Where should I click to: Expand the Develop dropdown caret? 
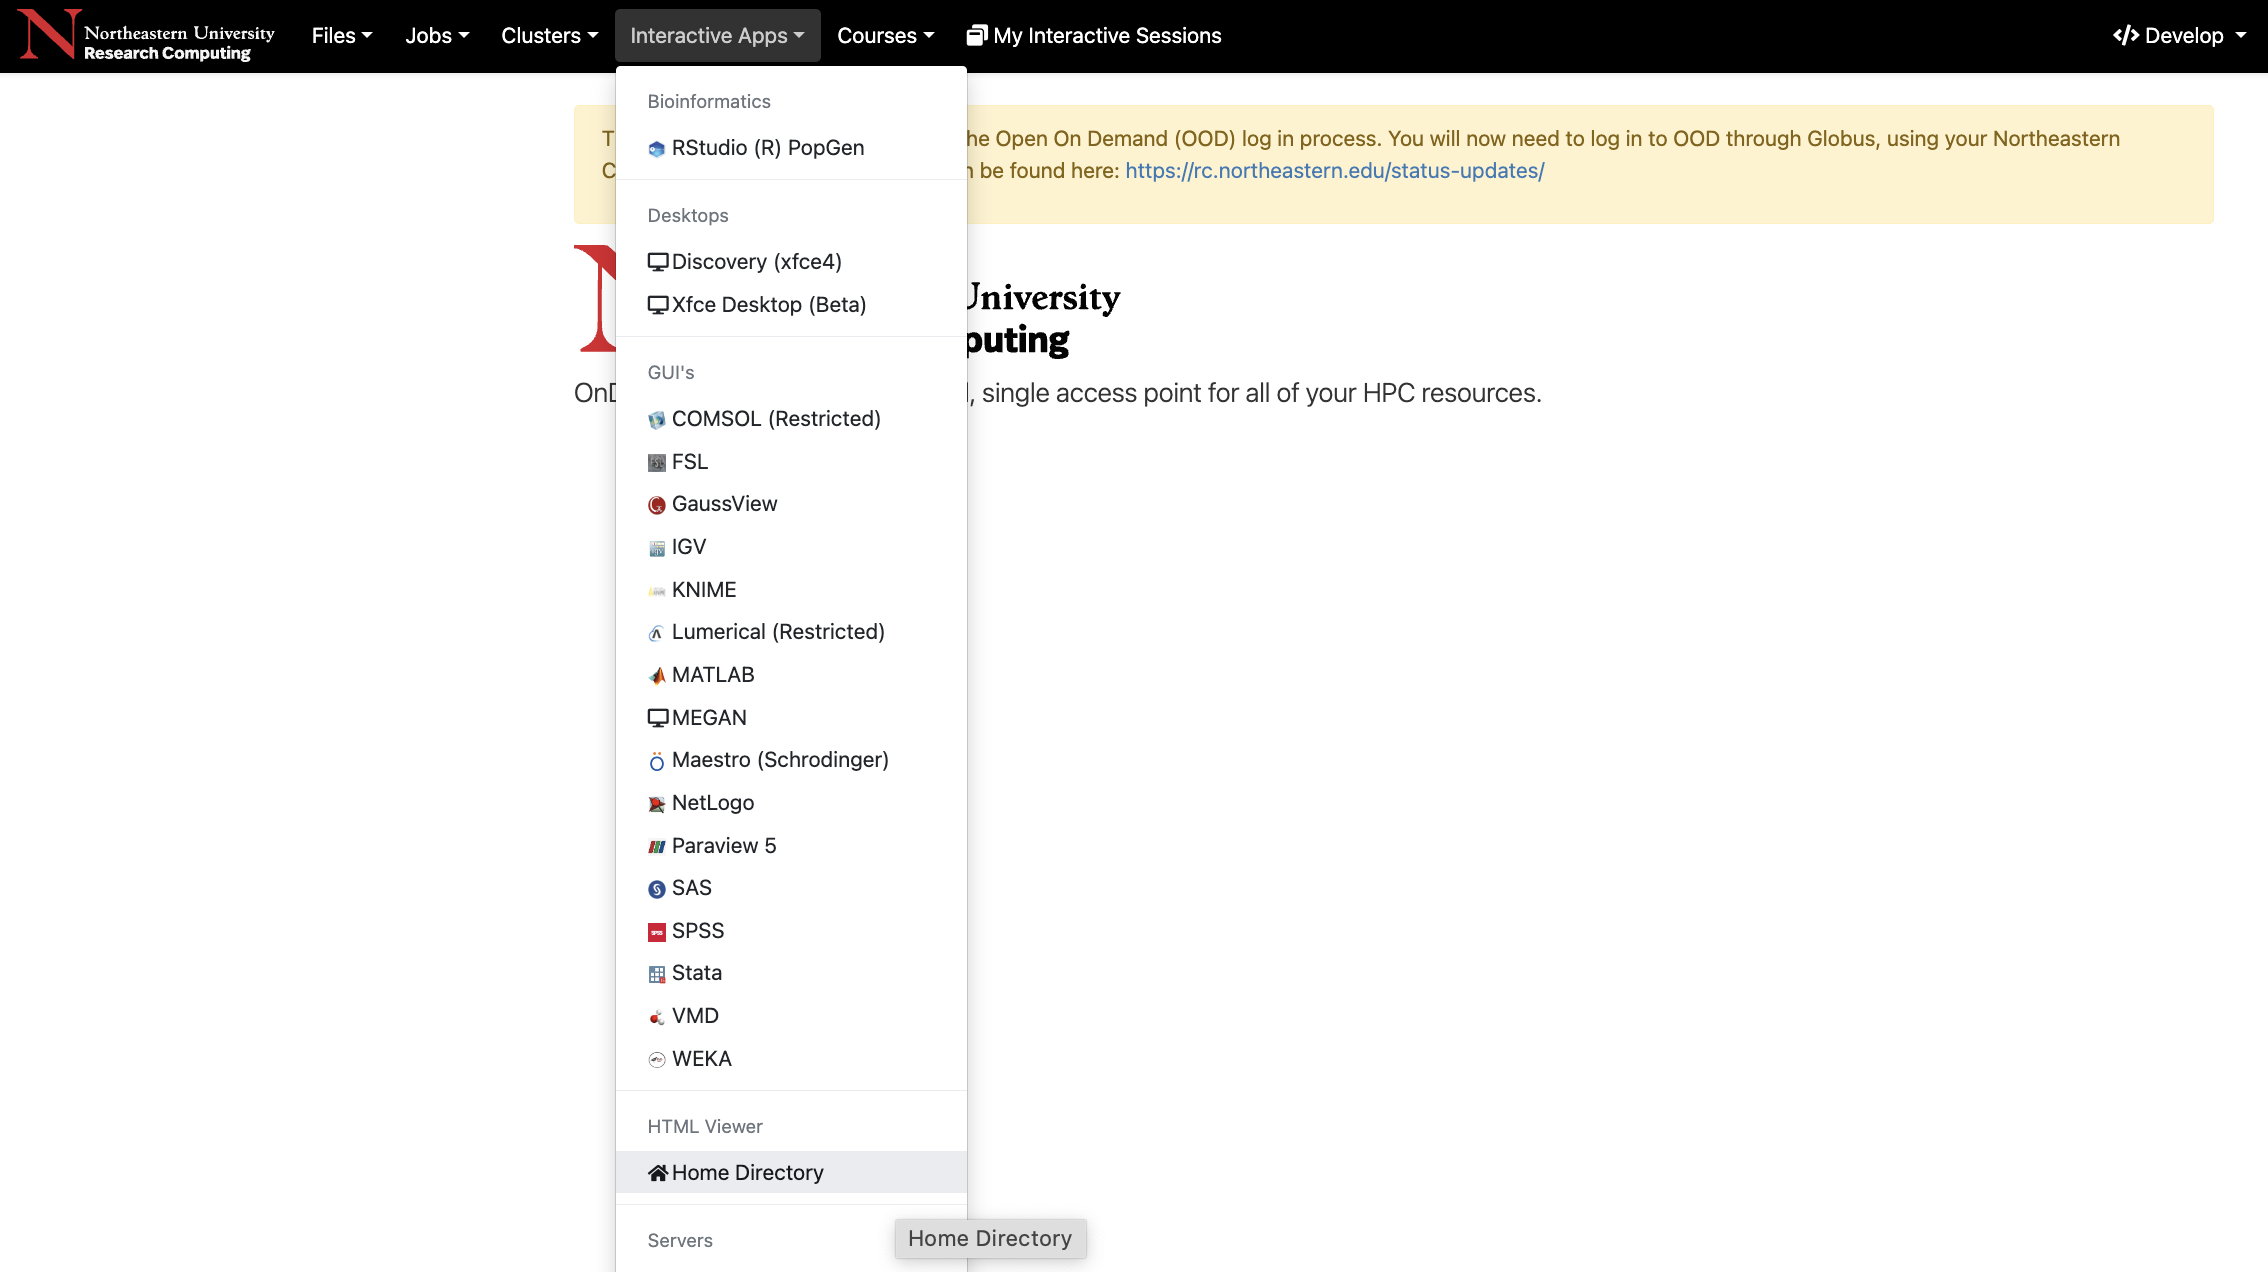click(x=2241, y=36)
